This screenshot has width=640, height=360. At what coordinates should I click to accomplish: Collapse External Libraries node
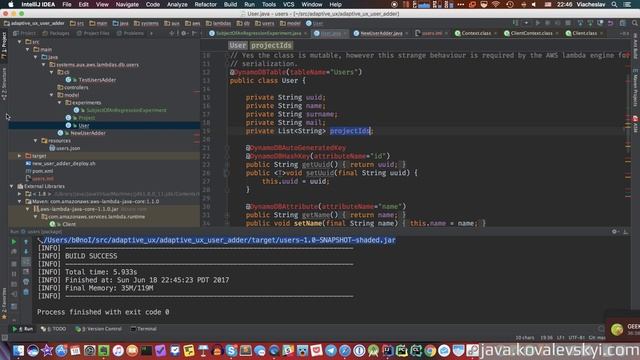click(x=11, y=186)
